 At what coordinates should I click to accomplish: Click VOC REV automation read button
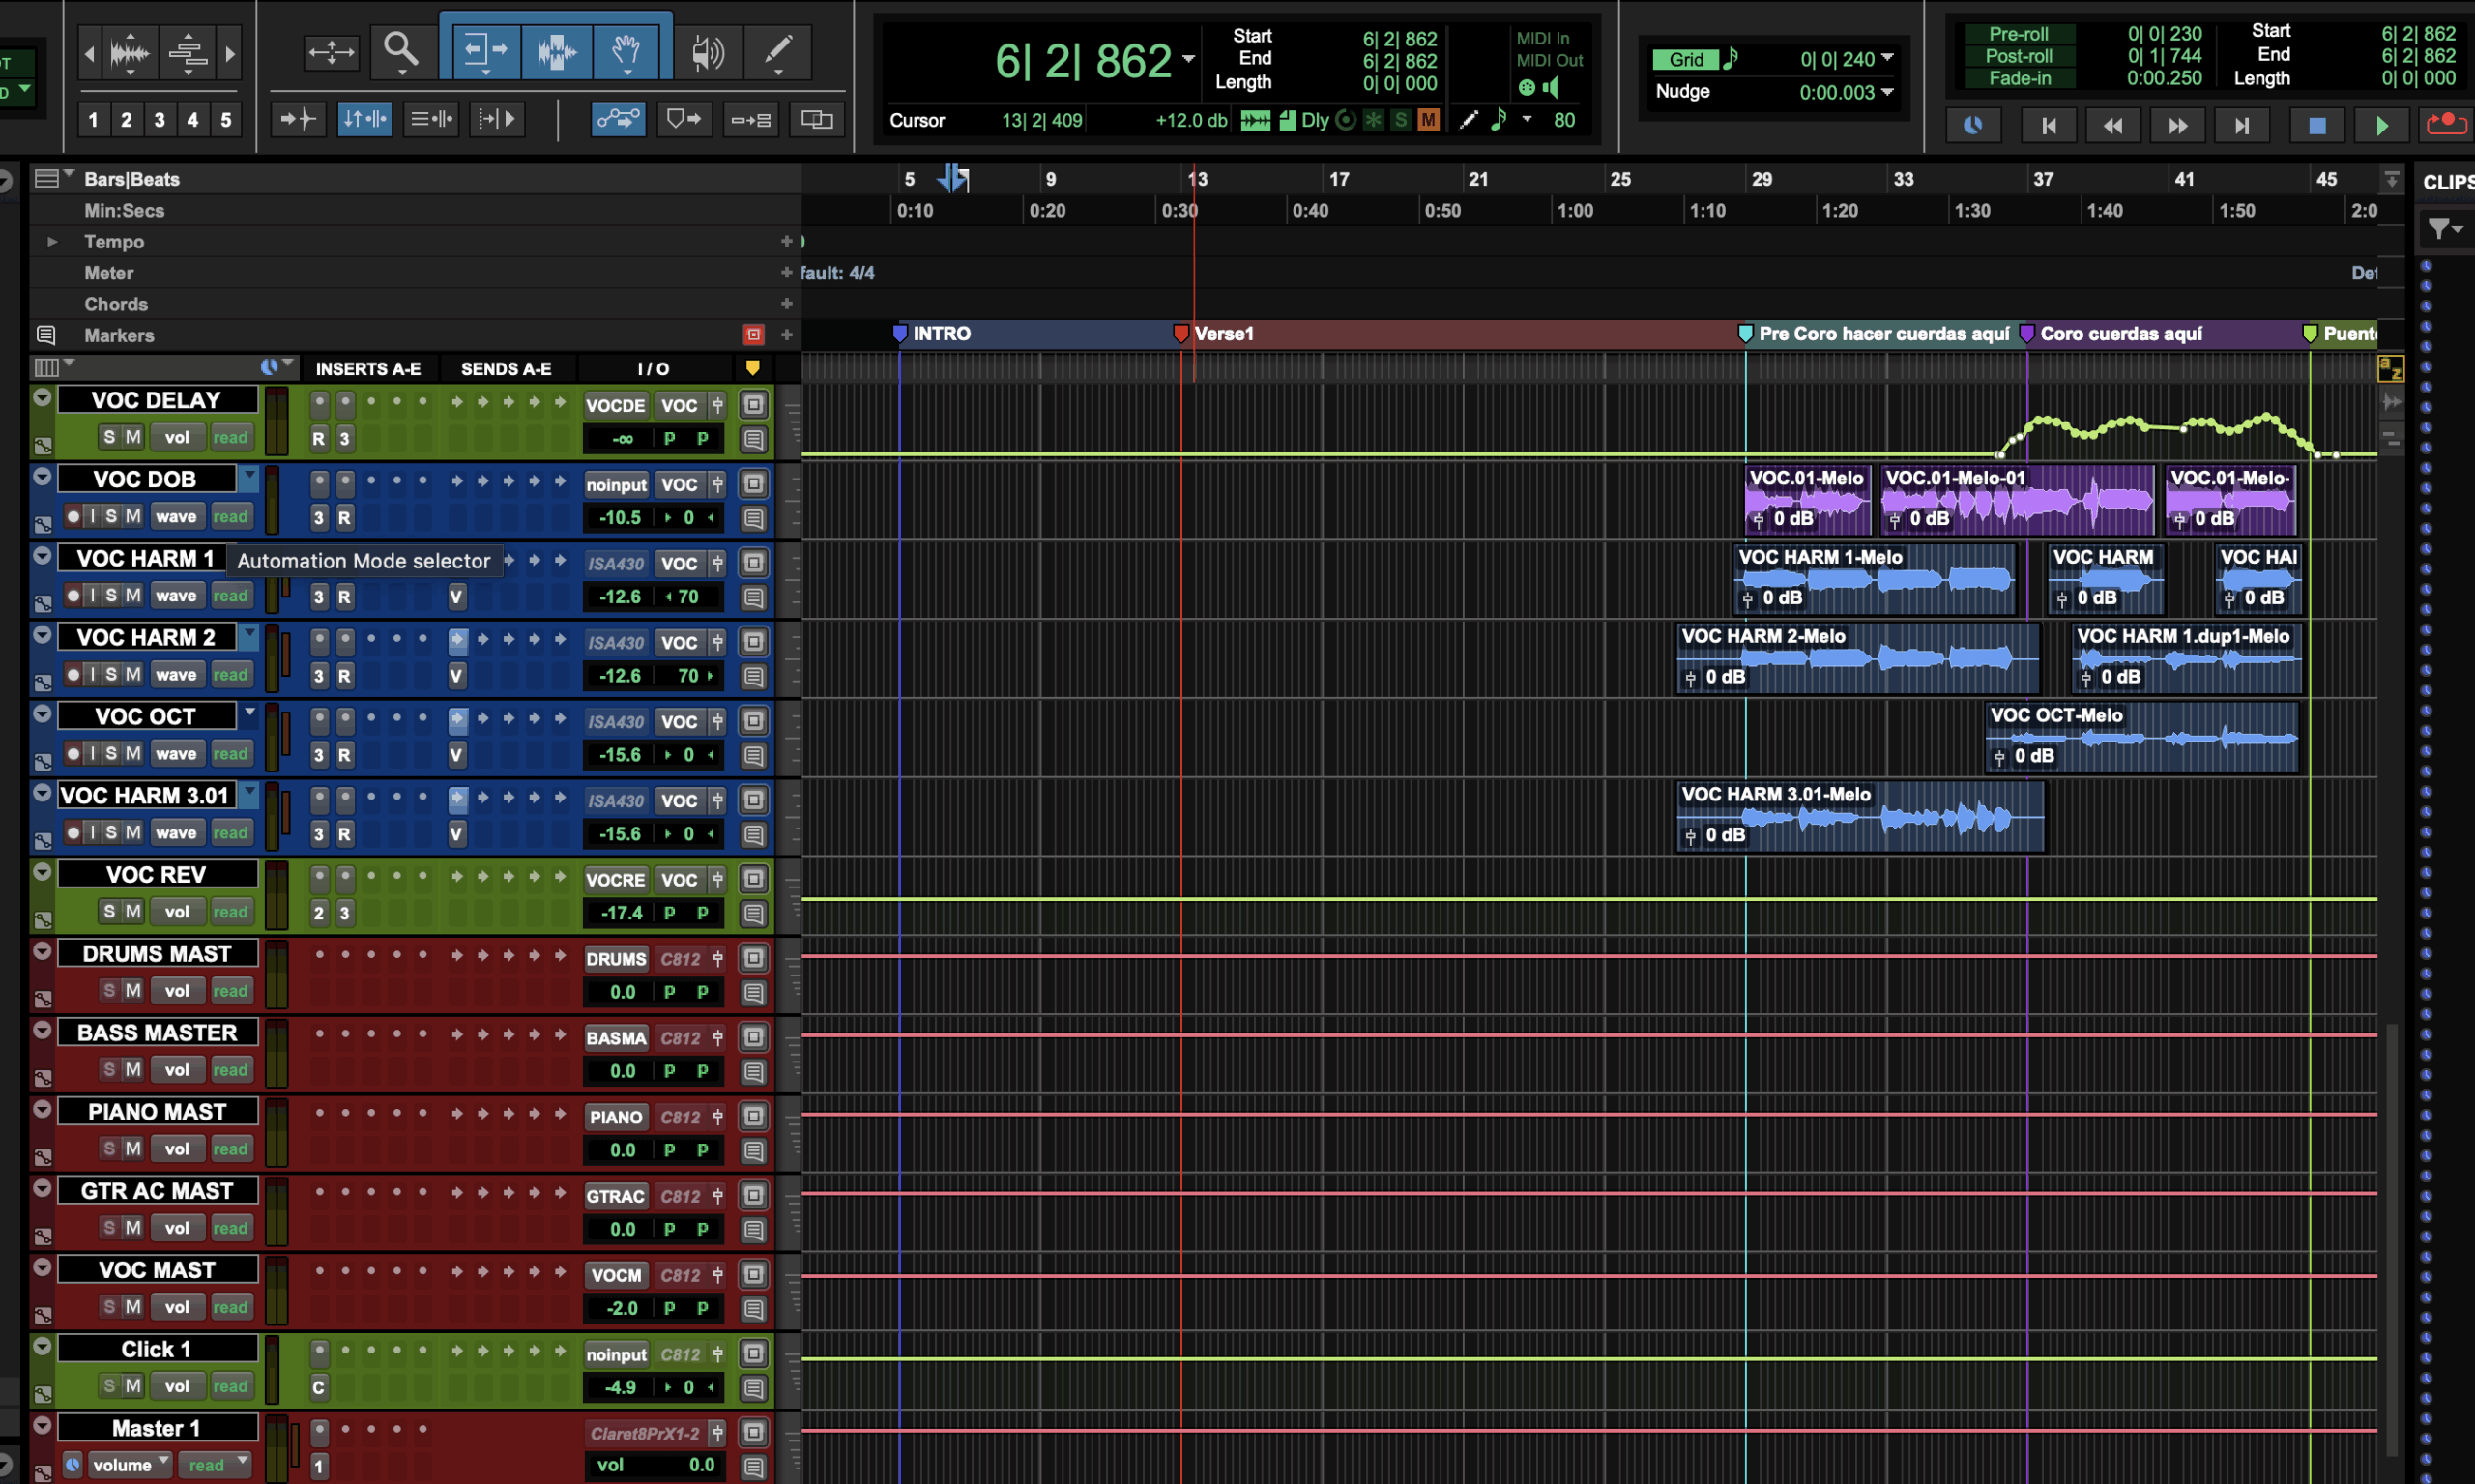(230, 911)
